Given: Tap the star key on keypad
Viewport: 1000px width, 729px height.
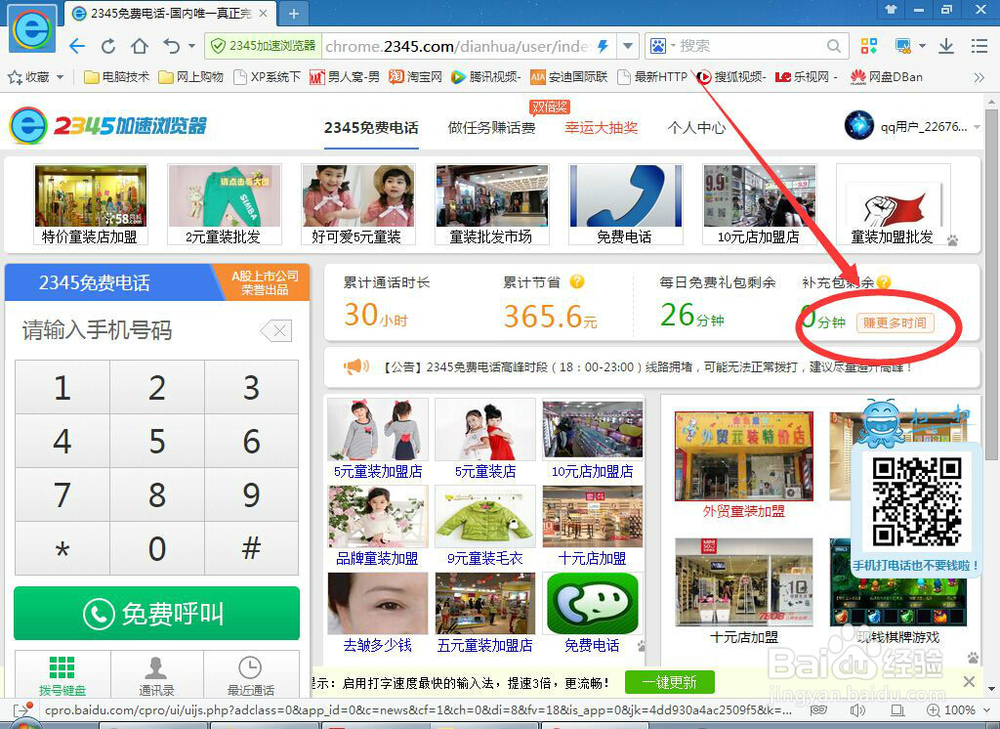Looking at the screenshot, I should (x=62, y=549).
